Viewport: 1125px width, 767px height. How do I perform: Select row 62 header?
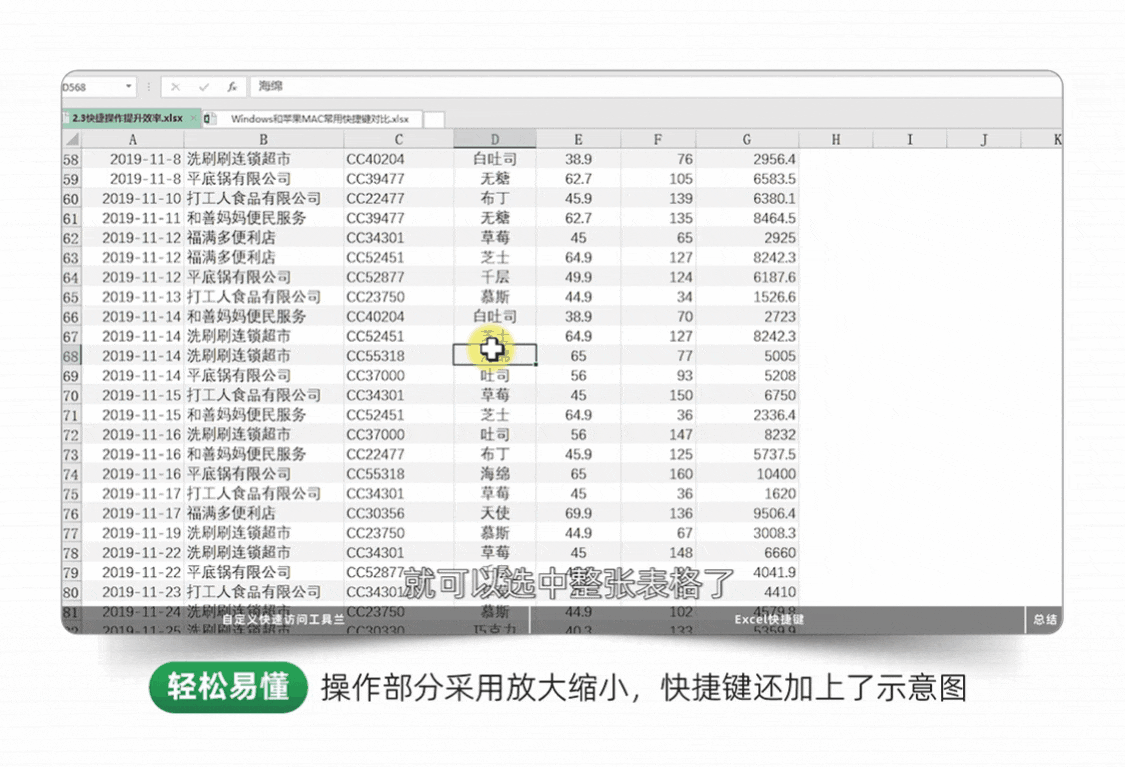(x=71, y=238)
